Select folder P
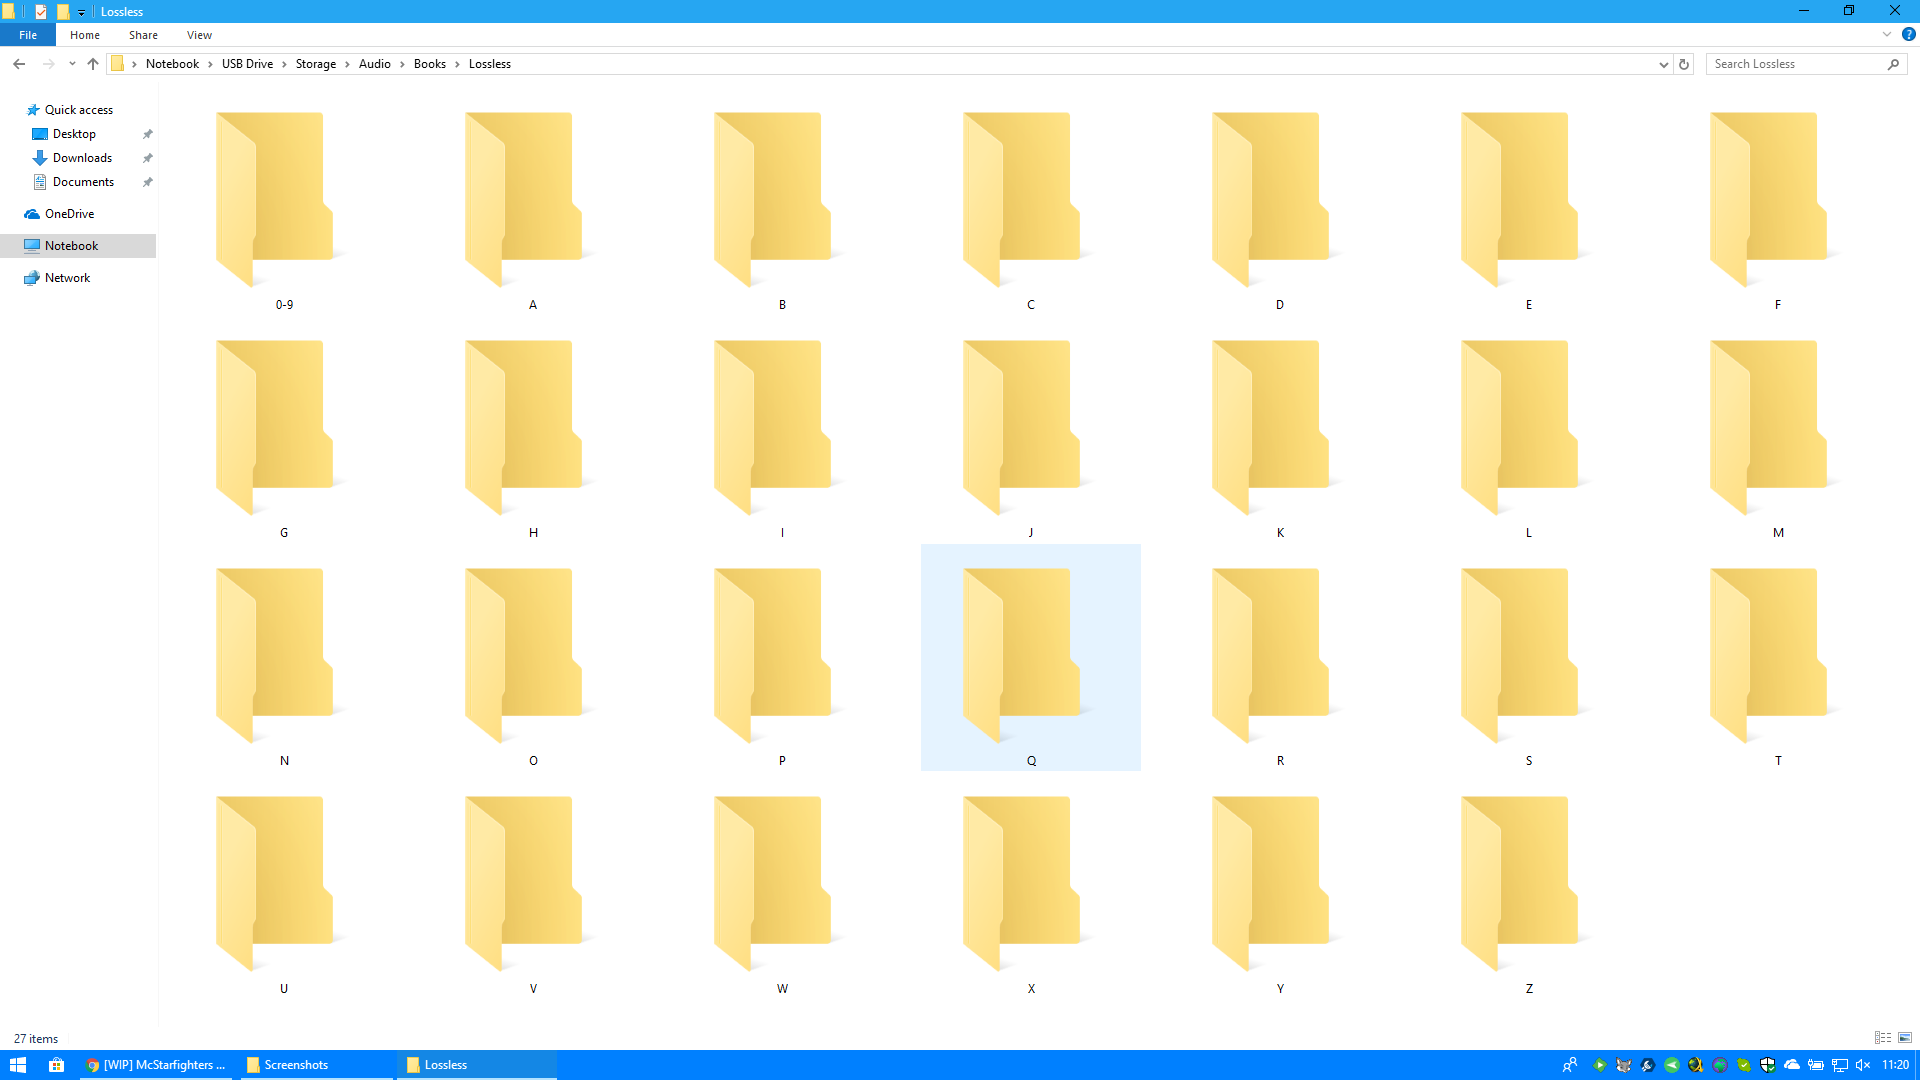 (782, 657)
